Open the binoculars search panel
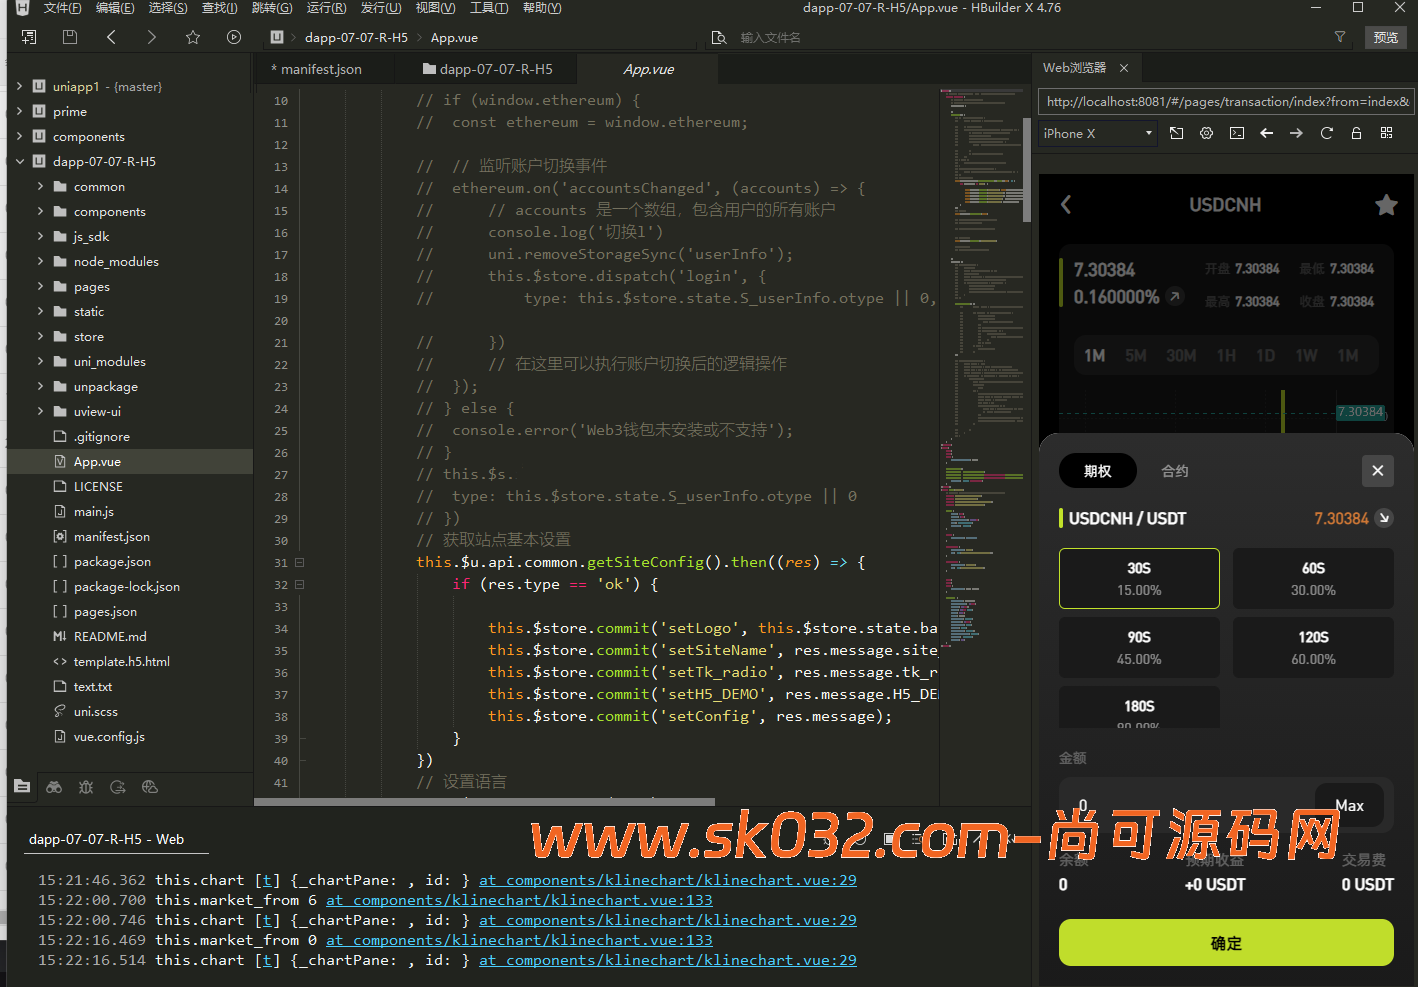This screenshot has height=987, width=1418. pyautogui.click(x=54, y=787)
